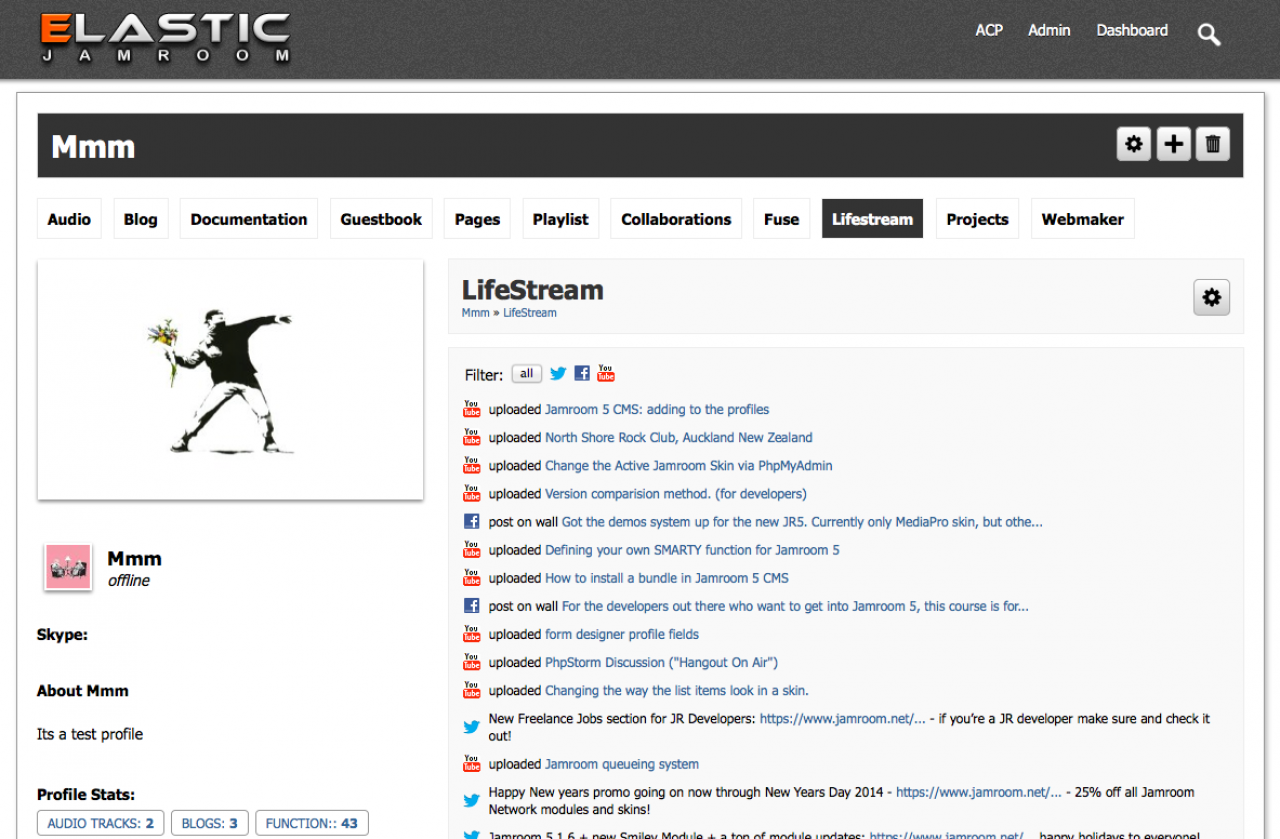This screenshot has width=1280, height=839.
Task: Click YouTube icon beside form designer entry
Action: tap(472, 633)
